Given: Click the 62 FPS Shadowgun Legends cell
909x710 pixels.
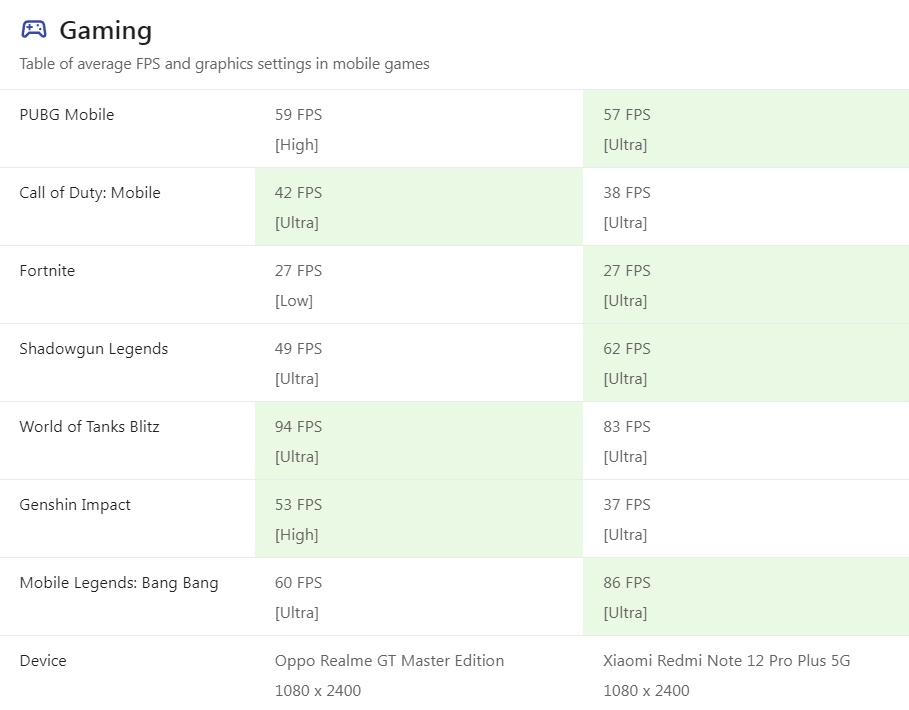Looking at the screenshot, I should [x=627, y=349].
